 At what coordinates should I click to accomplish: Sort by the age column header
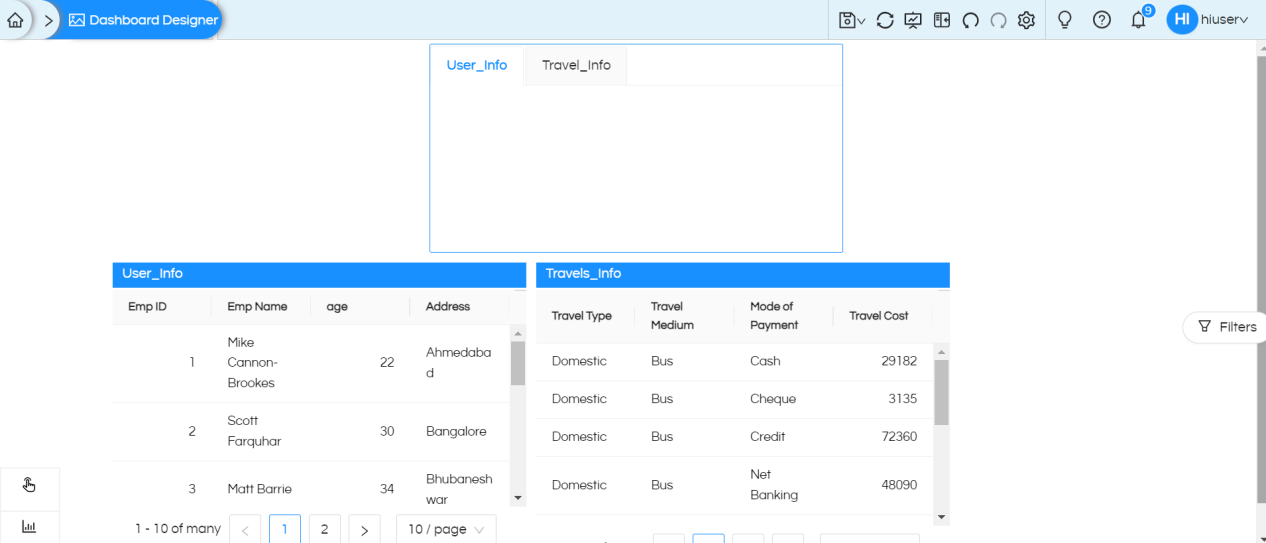click(360, 307)
